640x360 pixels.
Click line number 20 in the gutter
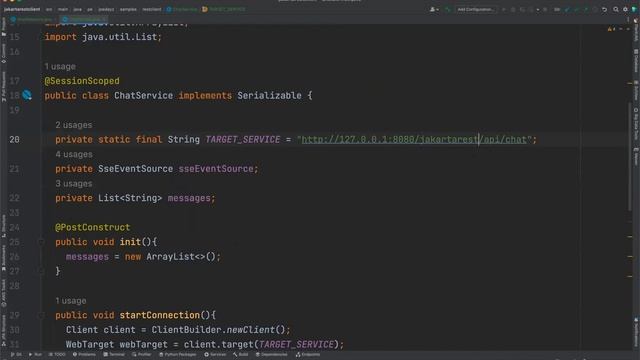pos(14,140)
